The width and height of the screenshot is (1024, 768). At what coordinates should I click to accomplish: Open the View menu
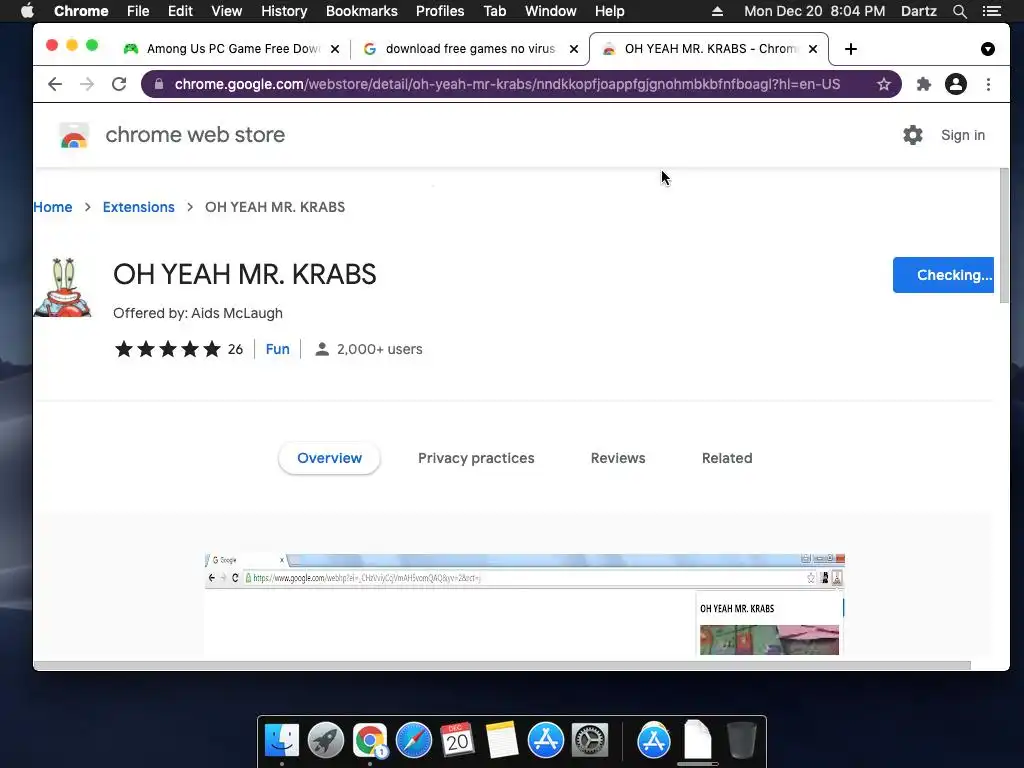227,11
